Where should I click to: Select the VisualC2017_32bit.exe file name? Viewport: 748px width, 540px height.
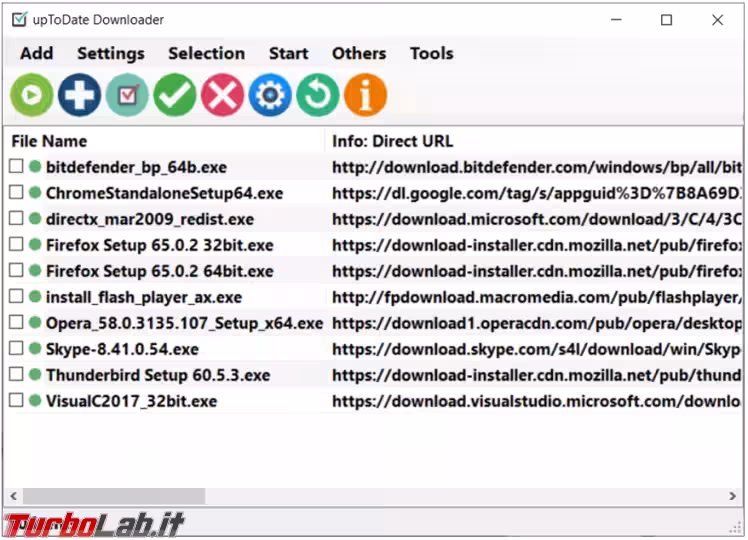coord(131,401)
